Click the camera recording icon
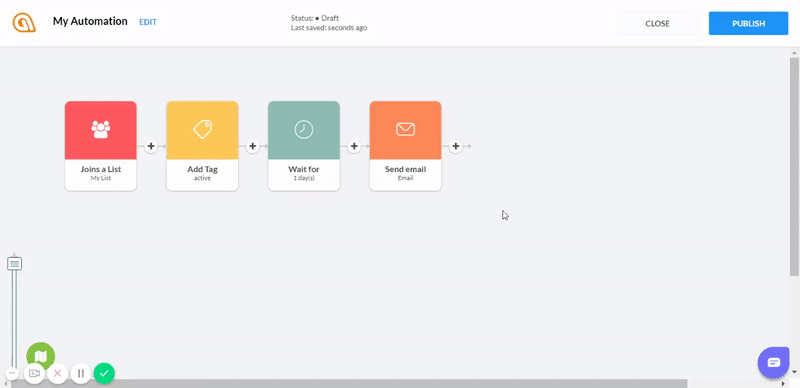The width and height of the screenshot is (800, 388). [34, 373]
